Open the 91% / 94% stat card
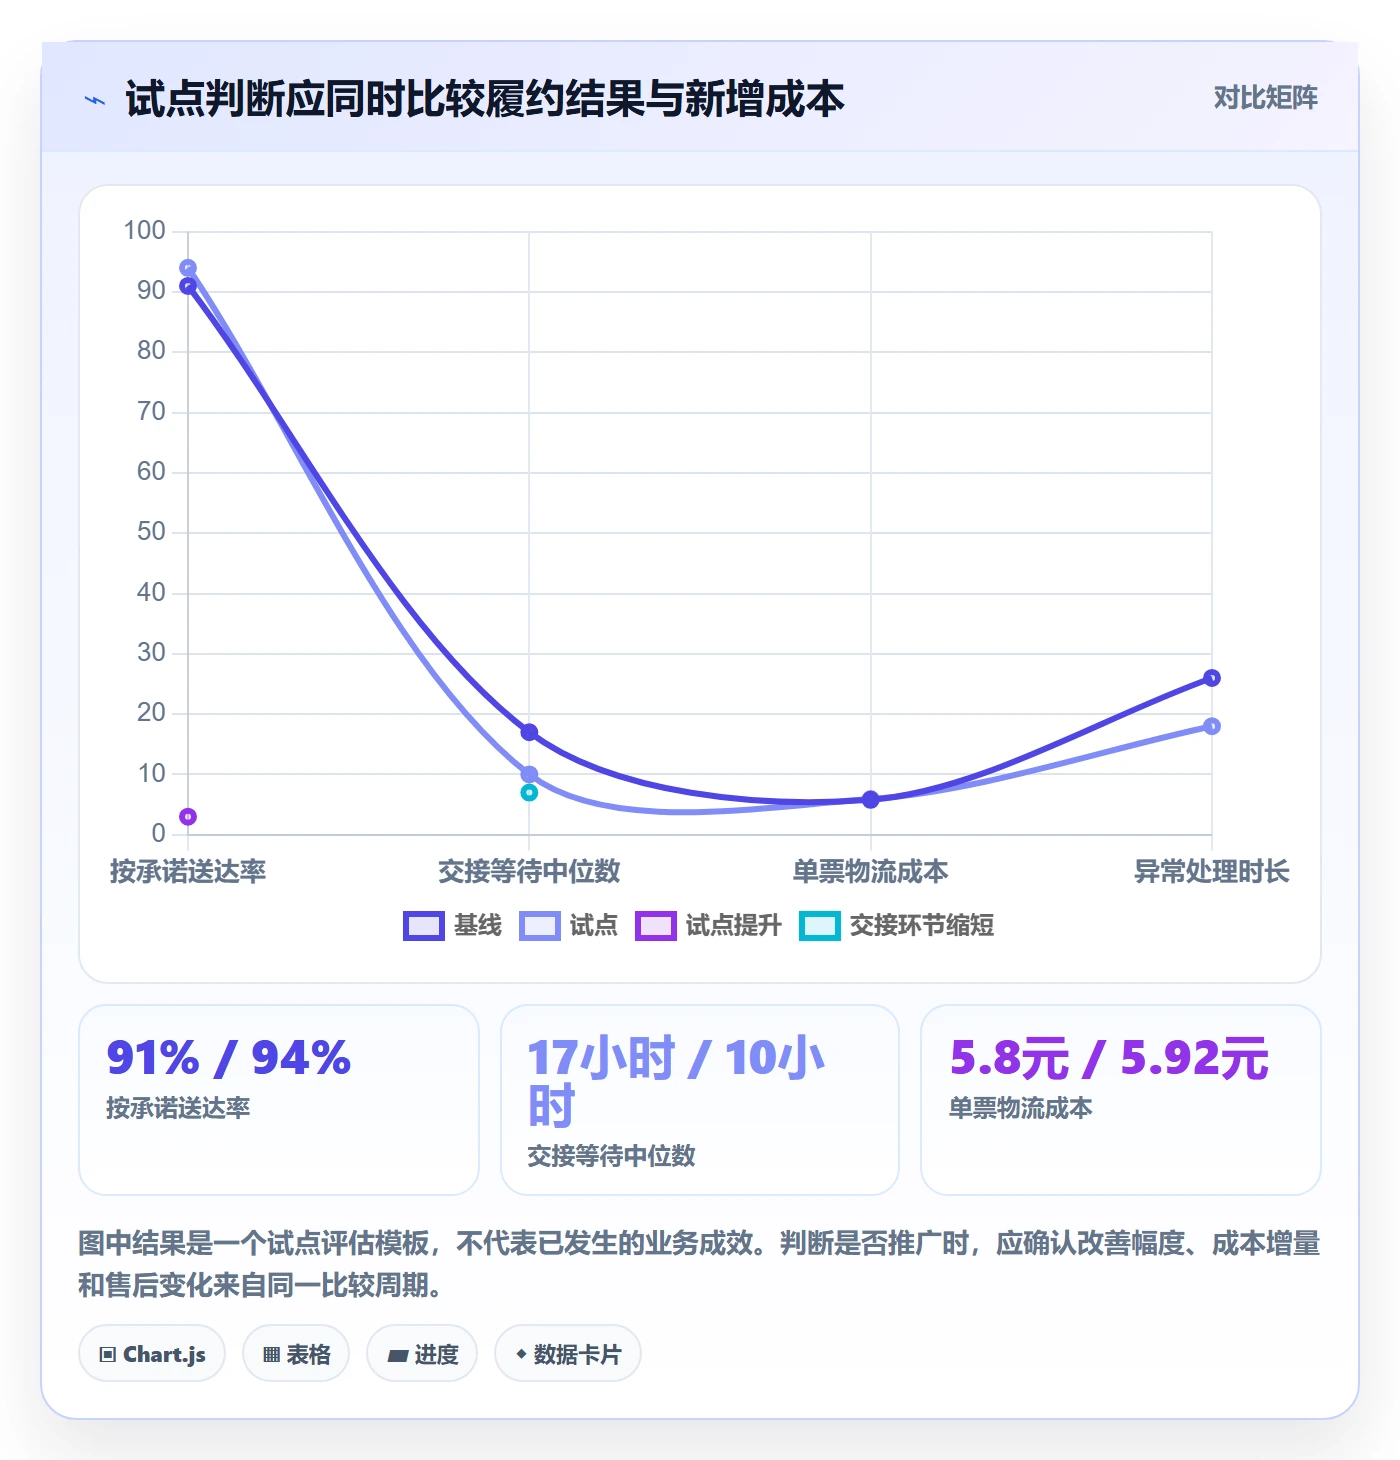1400x1460 pixels. [x=279, y=1100]
